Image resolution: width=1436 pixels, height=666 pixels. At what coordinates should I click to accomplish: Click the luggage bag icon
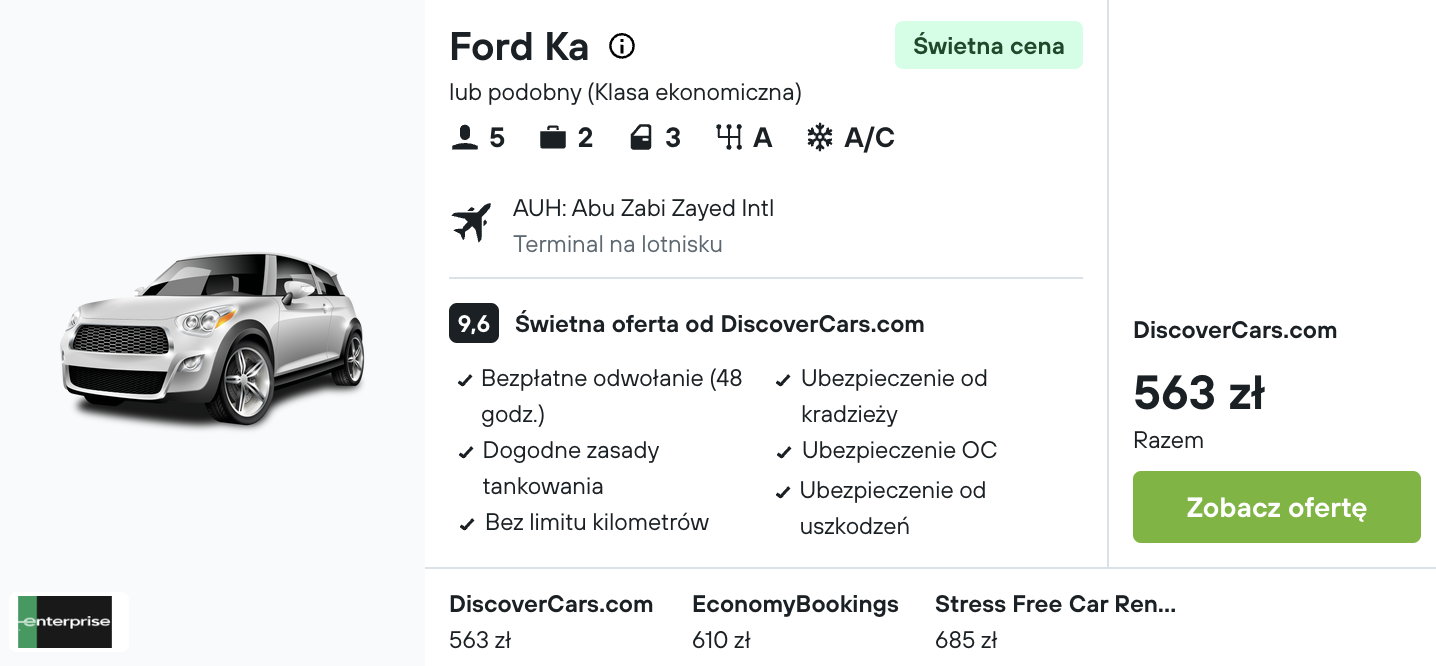tap(552, 138)
